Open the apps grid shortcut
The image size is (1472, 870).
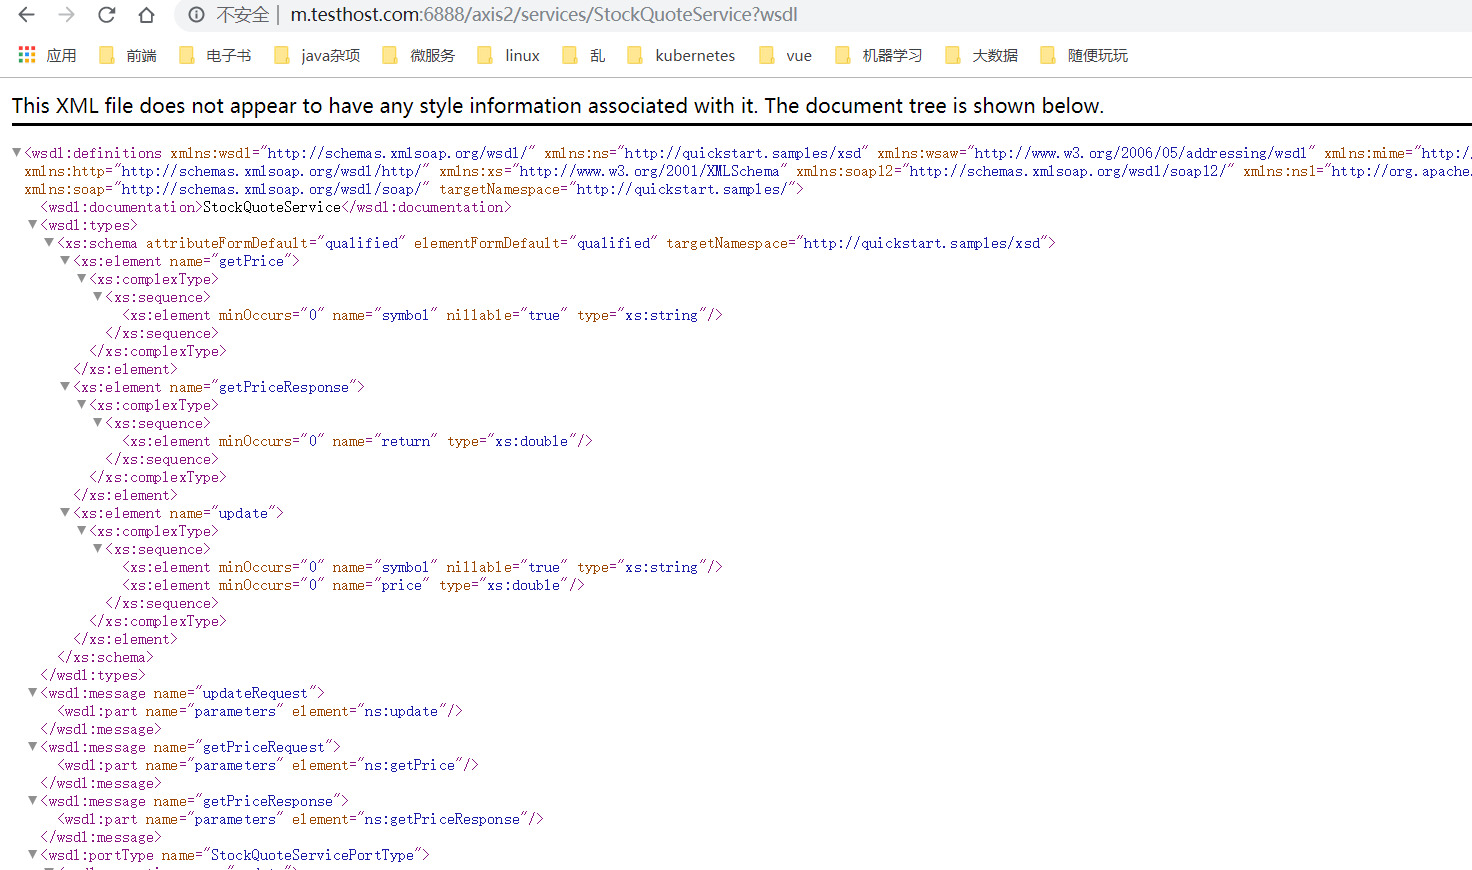pyautogui.click(x=27, y=55)
